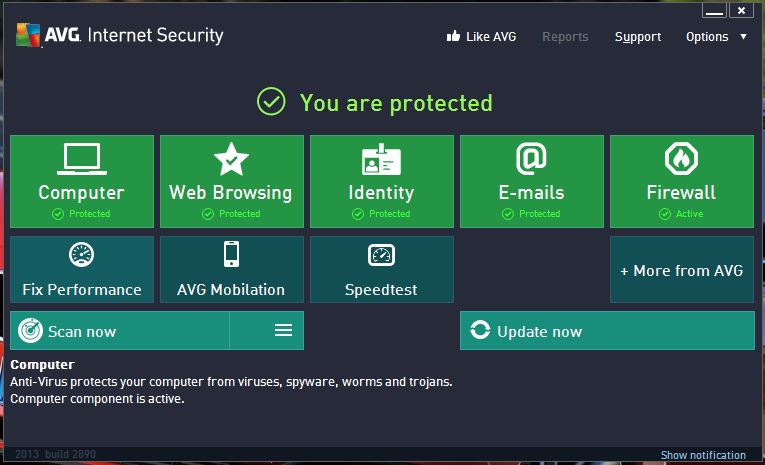765x465 pixels.
Task: Click Active status under Firewall
Action: pos(681,214)
